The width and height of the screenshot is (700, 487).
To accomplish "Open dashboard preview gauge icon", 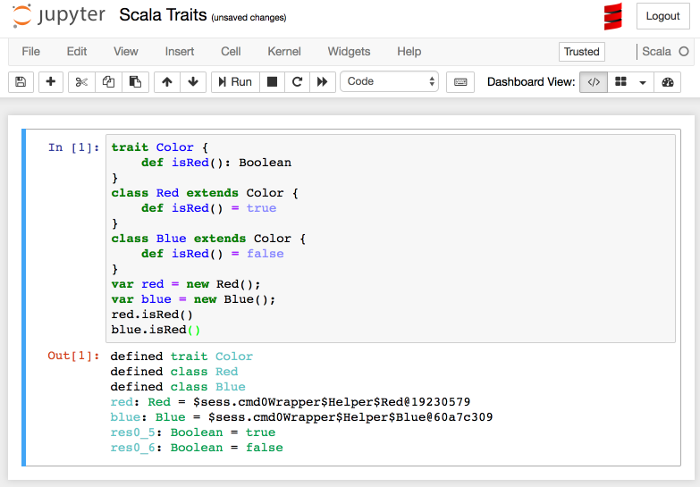I will (x=667, y=82).
